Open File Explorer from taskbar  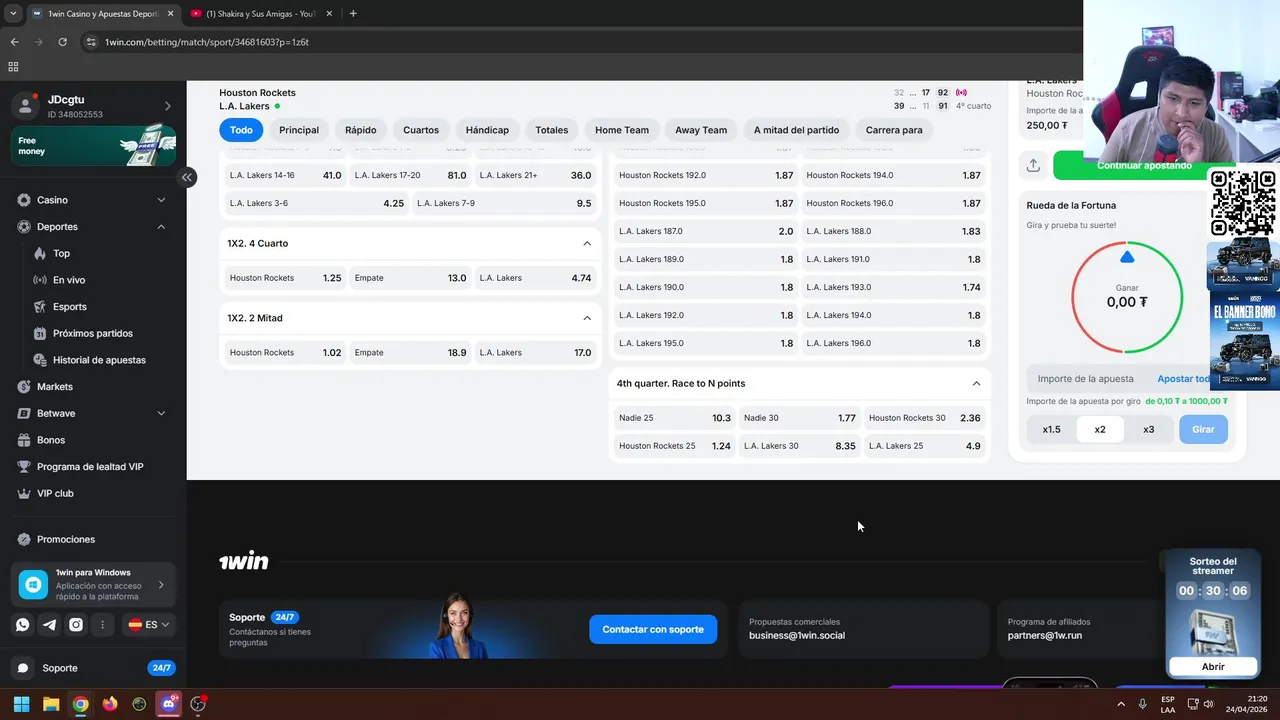pyautogui.click(x=51, y=704)
